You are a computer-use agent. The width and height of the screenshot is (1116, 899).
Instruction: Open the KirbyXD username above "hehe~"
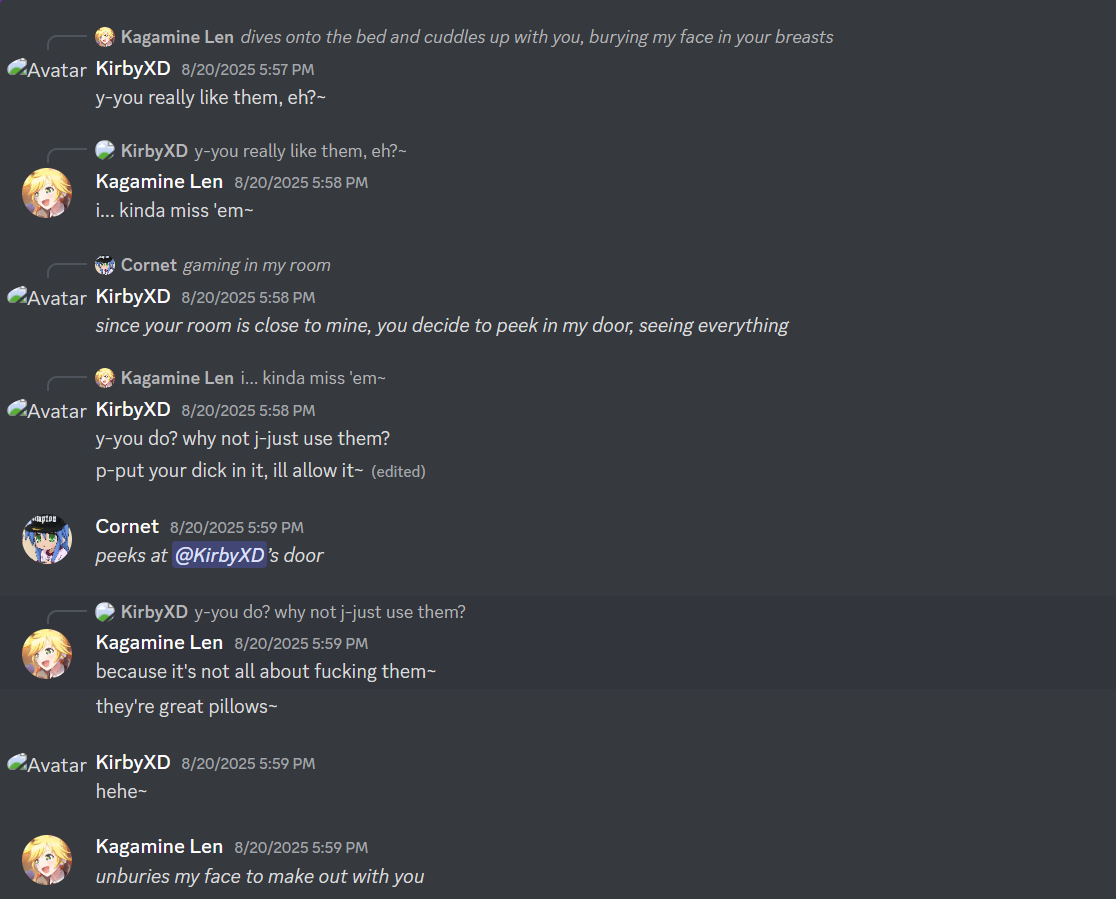[x=133, y=762]
